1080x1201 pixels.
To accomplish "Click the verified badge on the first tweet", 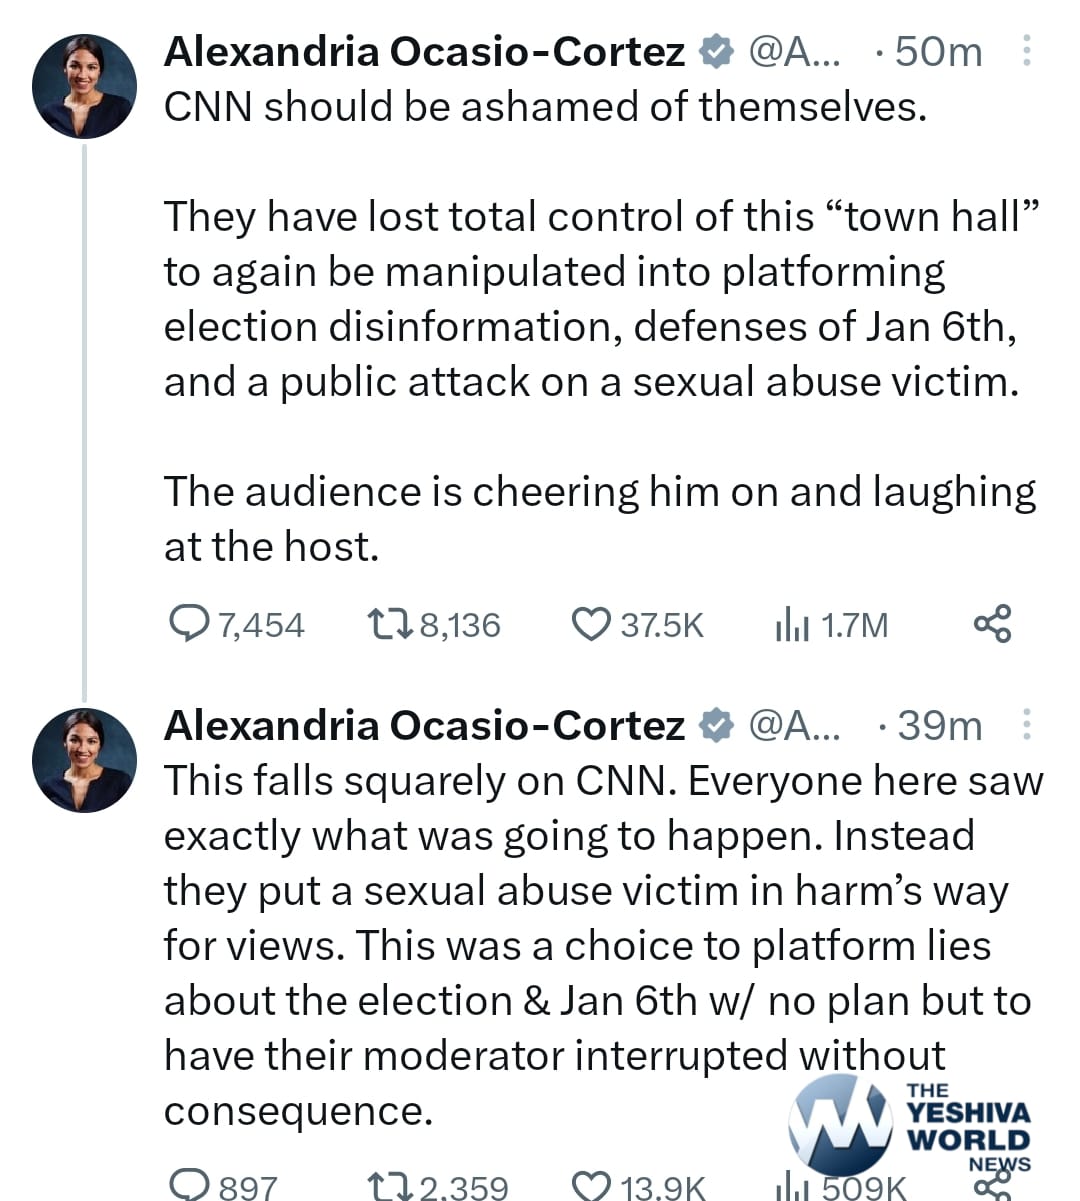I will tap(715, 52).
